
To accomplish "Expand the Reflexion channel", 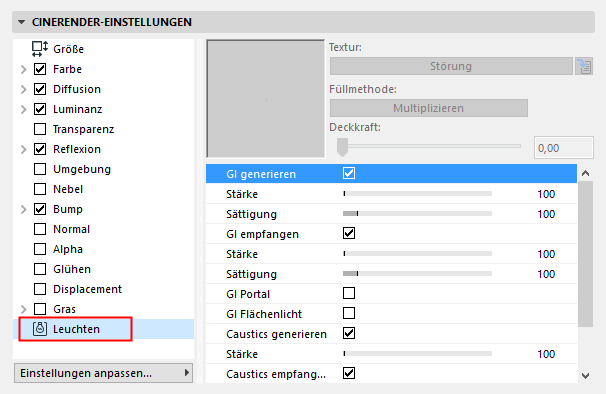I will click(24, 149).
